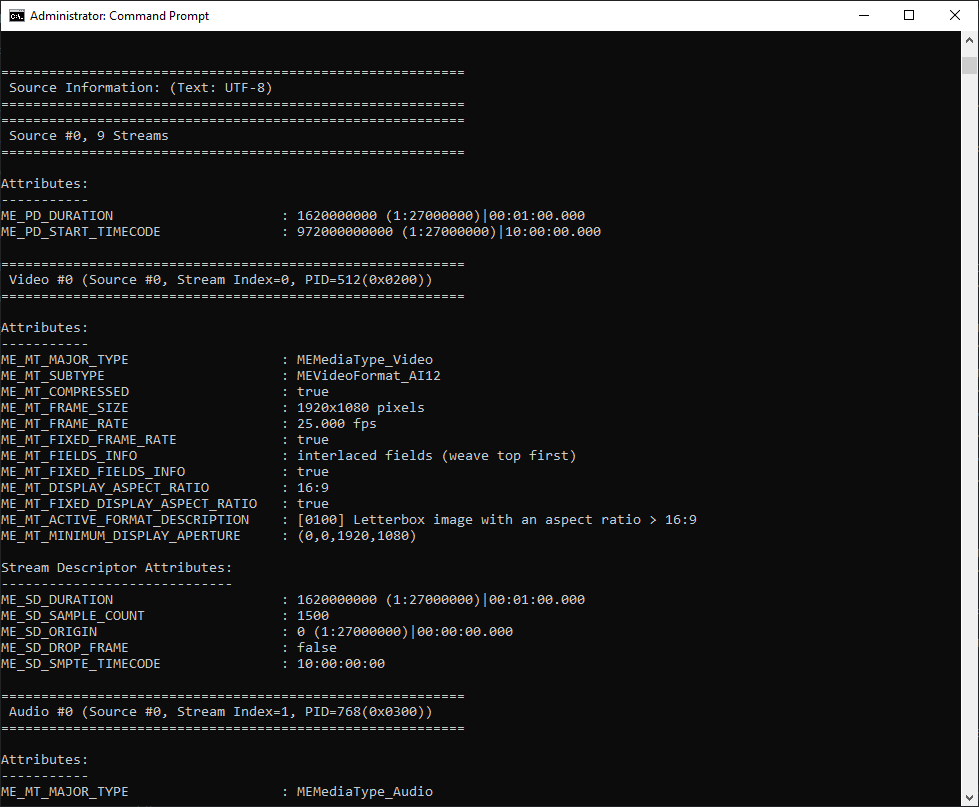979x807 pixels.
Task: Click the ME_SD_DROP_FRAME attribute name
Action: point(64,648)
